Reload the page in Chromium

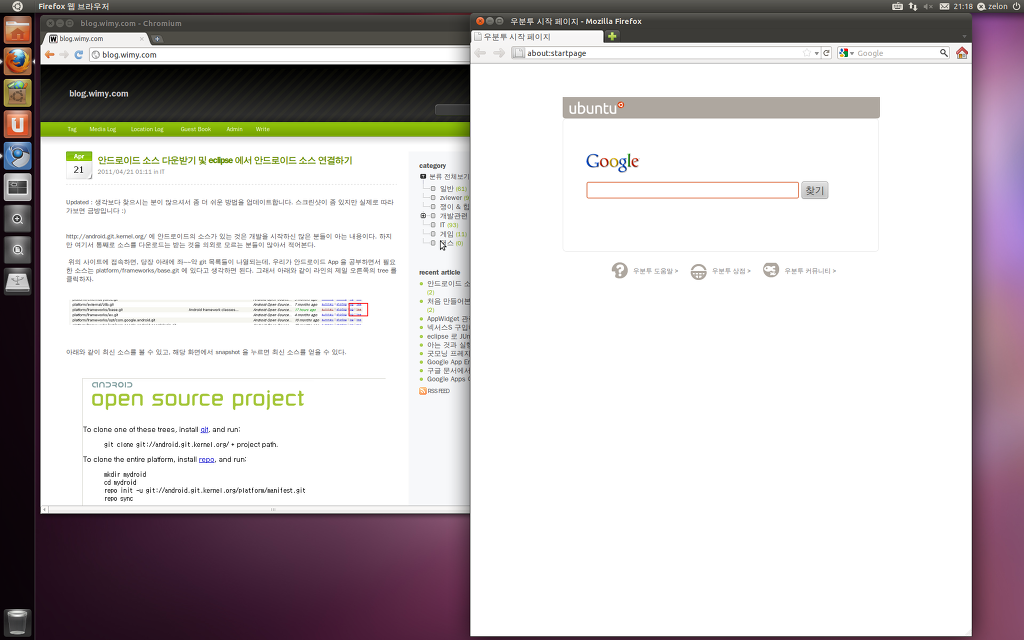(78, 55)
